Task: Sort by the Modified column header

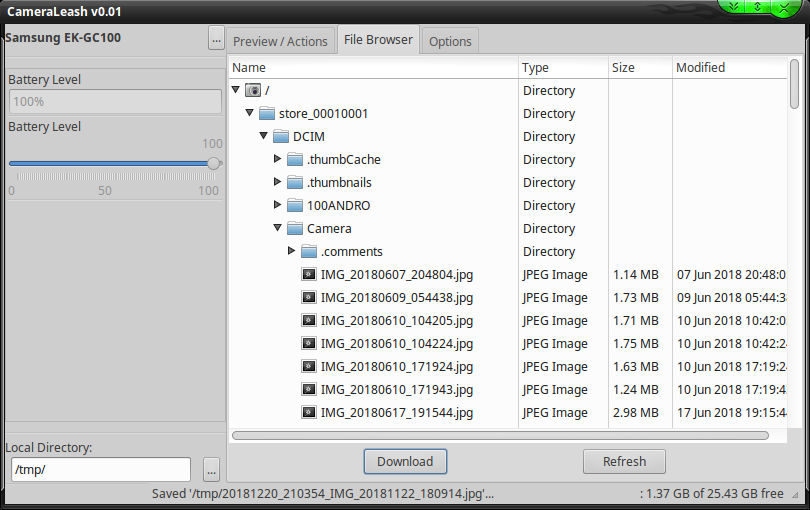Action: 729,68
